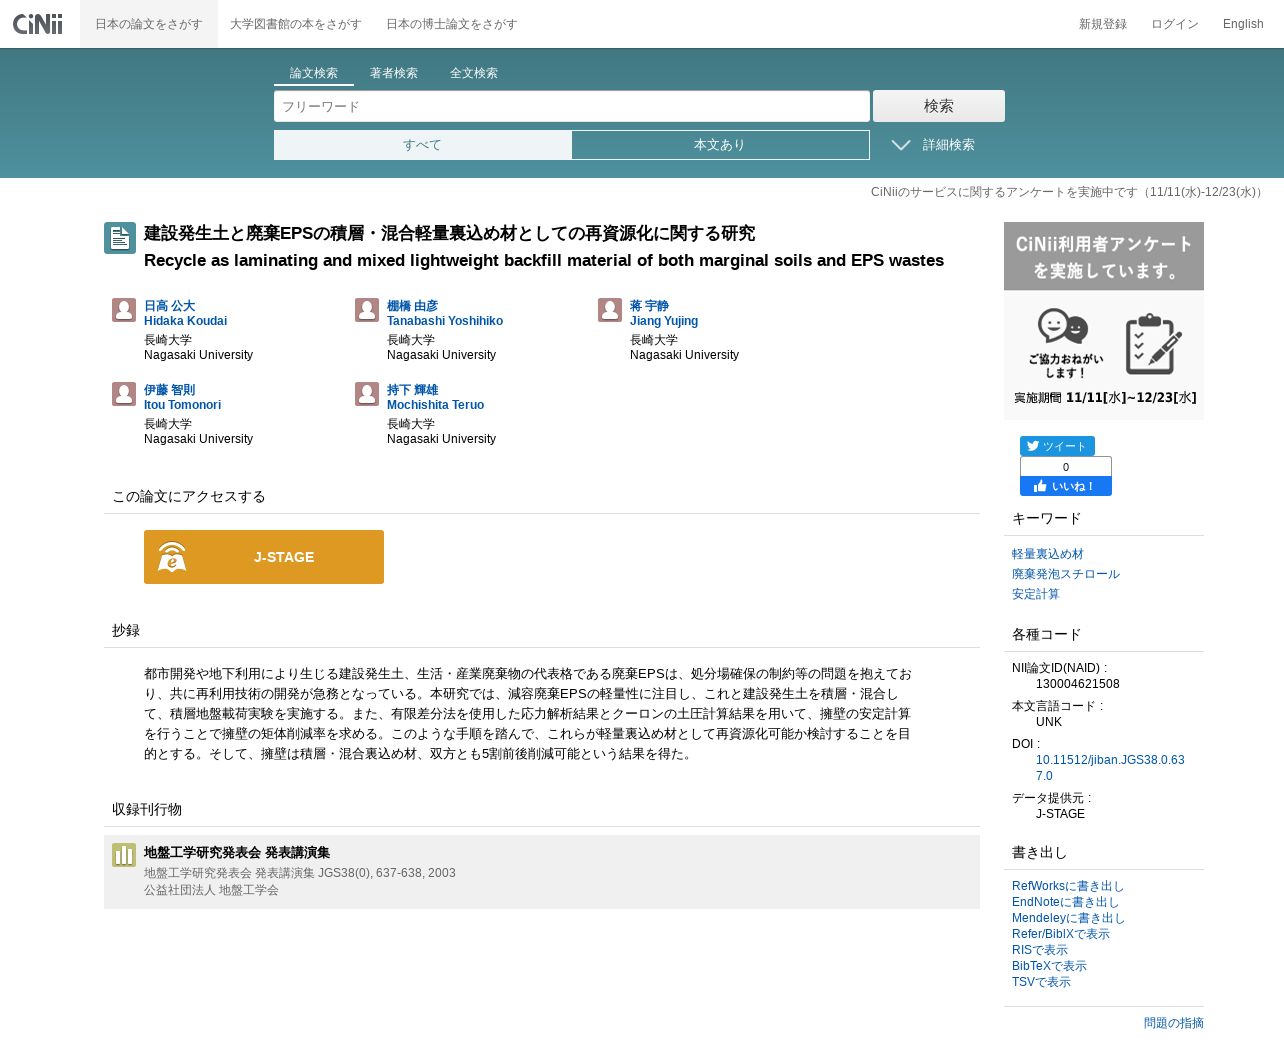Screen dimensions: 1284x1063
Task: Export via EndNoteに書き出し
Action: point(1065,902)
